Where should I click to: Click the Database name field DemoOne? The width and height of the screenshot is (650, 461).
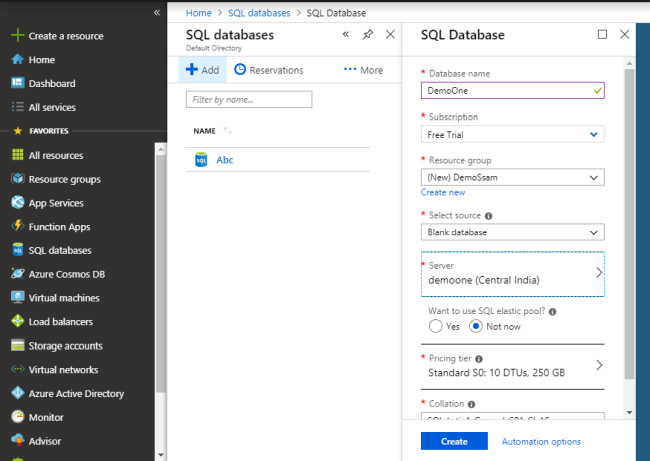click(x=512, y=90)
